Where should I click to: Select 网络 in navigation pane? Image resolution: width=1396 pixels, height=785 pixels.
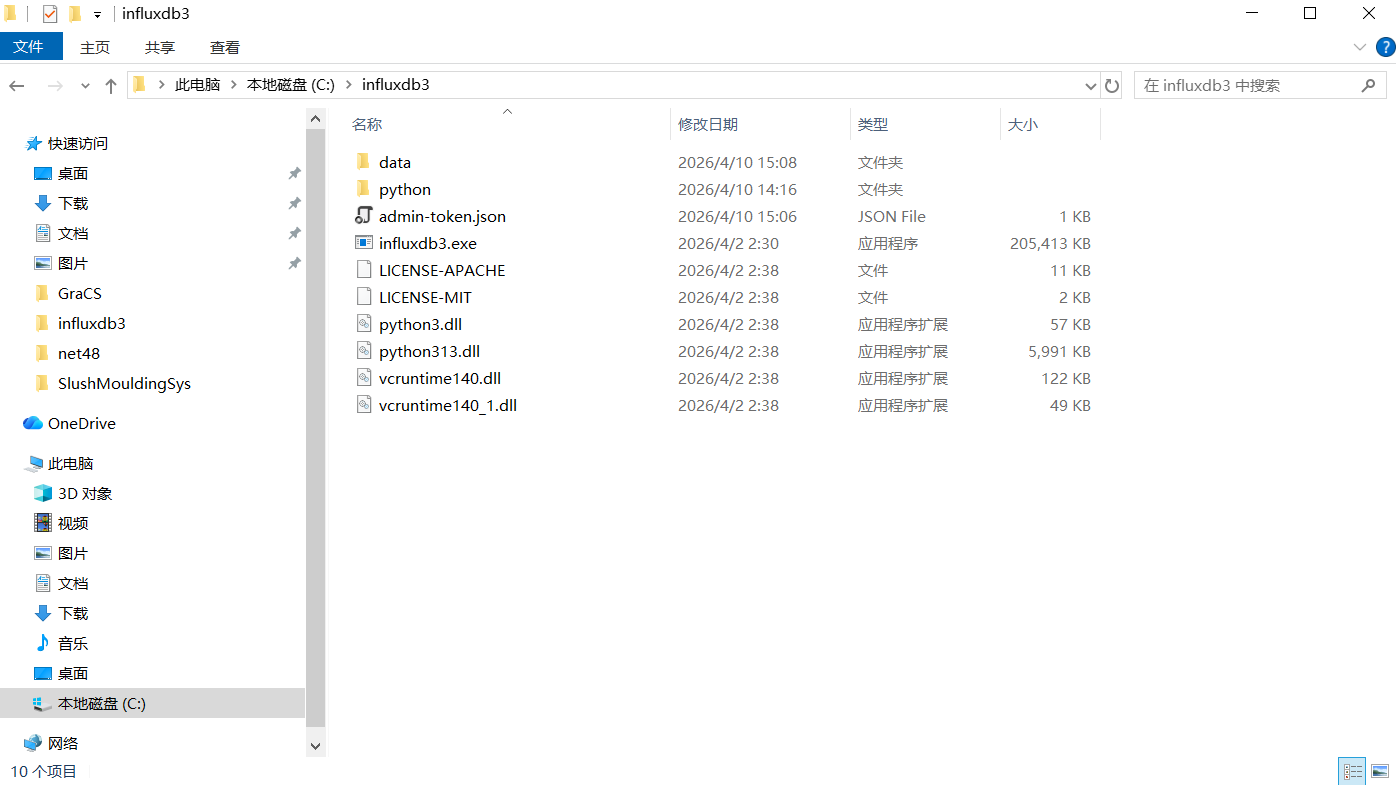63,743
